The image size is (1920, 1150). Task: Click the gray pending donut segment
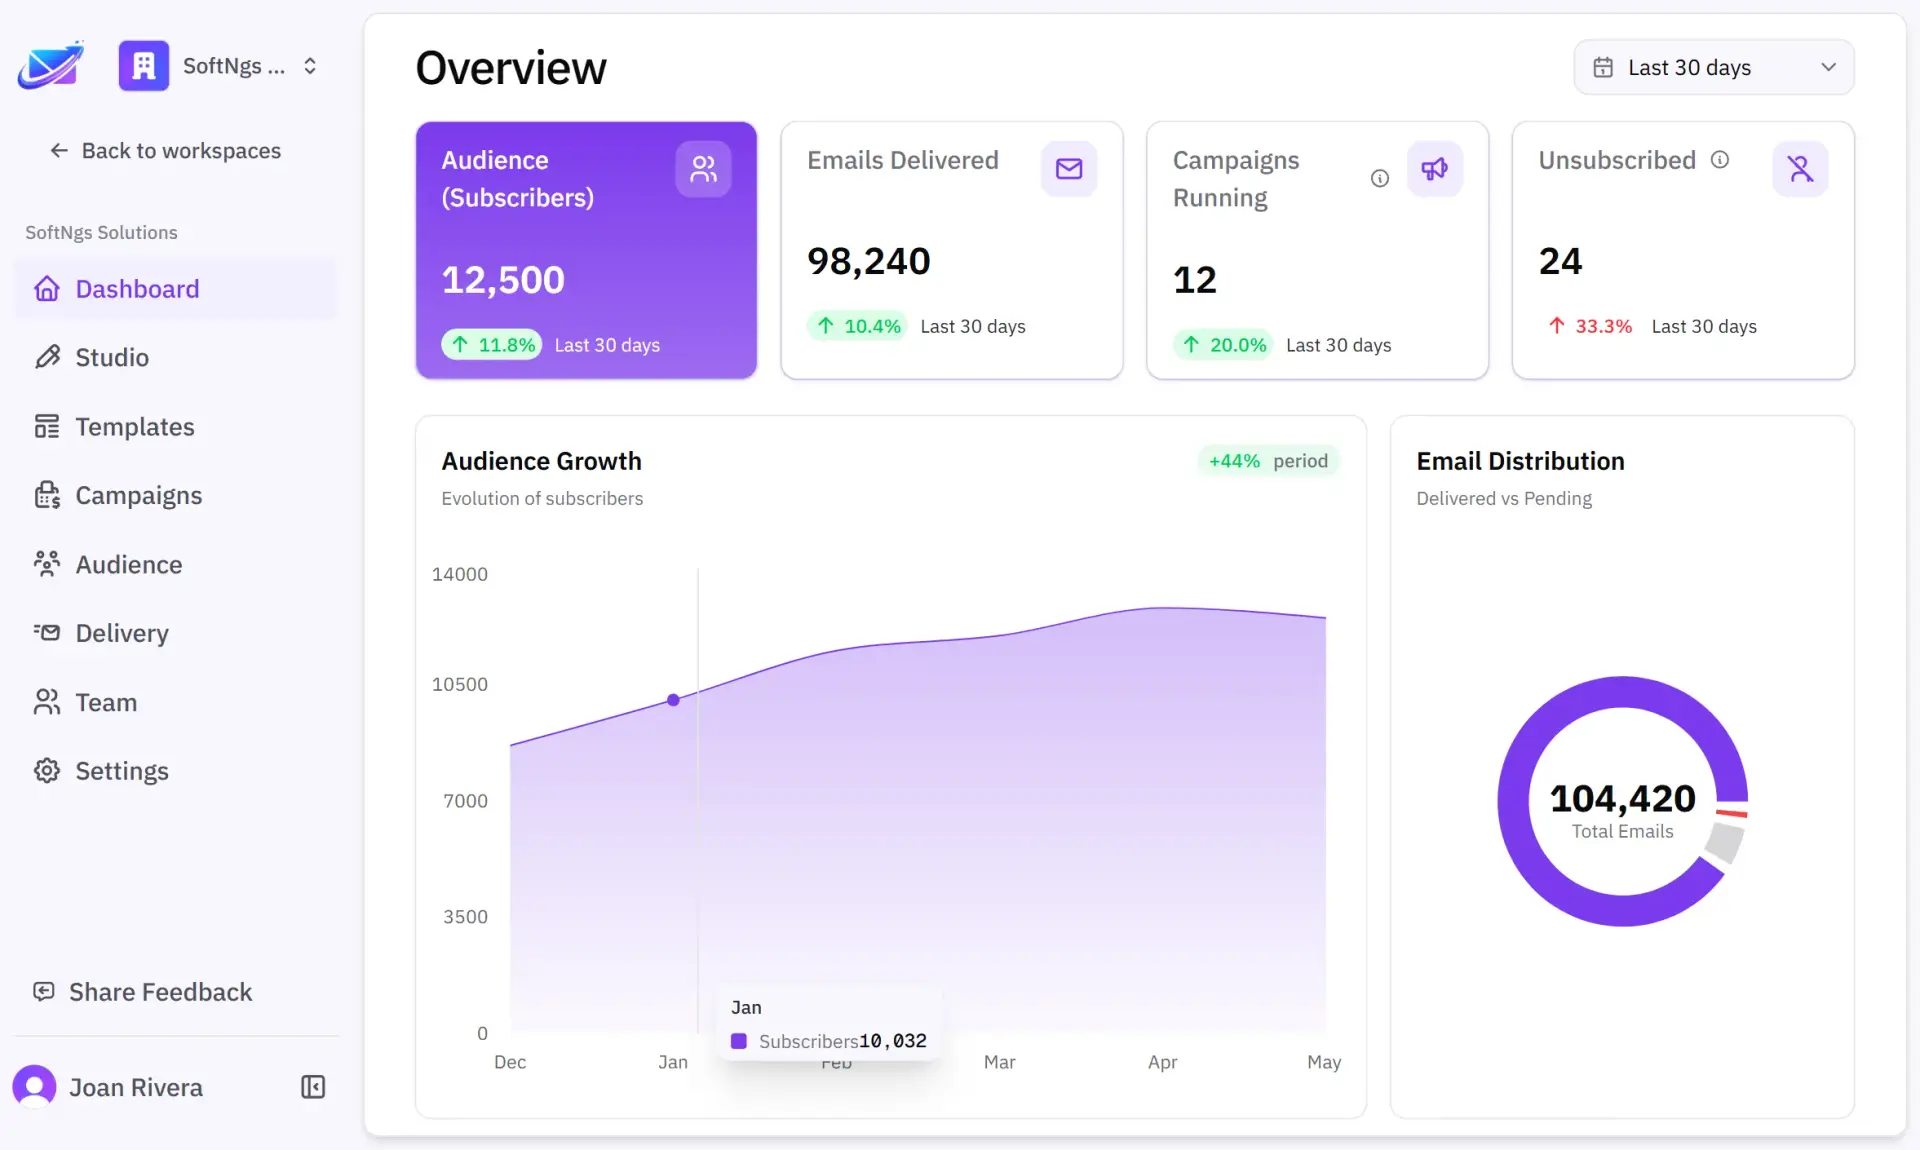(1725, 842)
